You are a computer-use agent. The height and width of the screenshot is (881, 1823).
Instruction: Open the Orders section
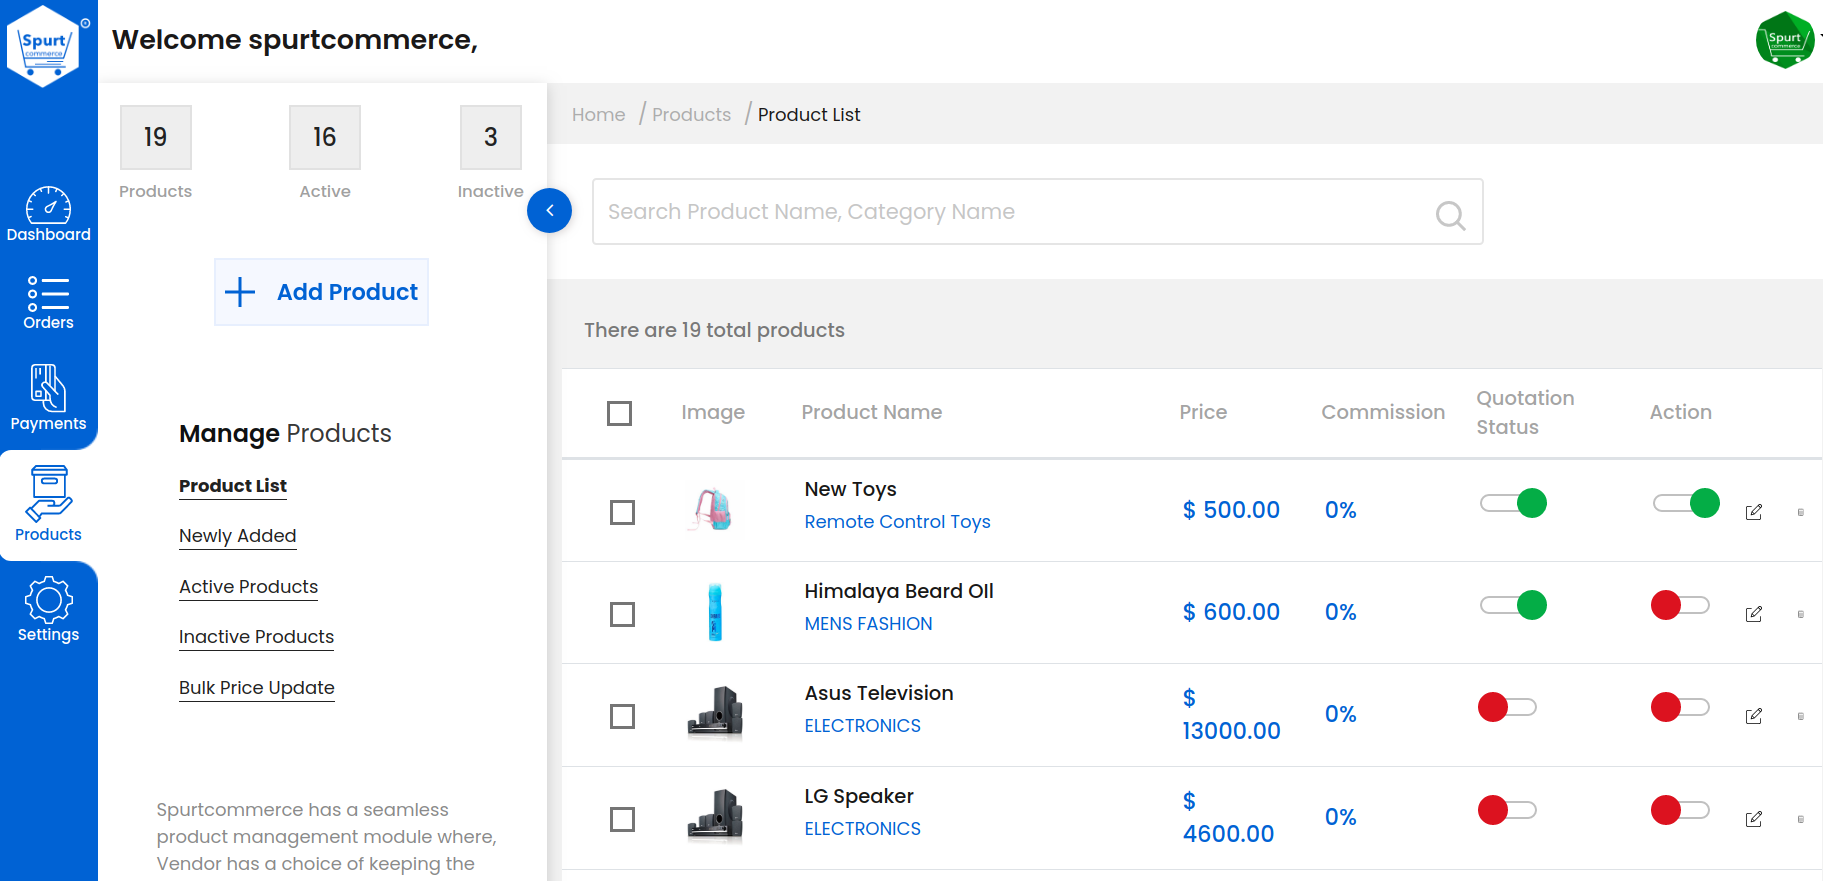(48, 302)
